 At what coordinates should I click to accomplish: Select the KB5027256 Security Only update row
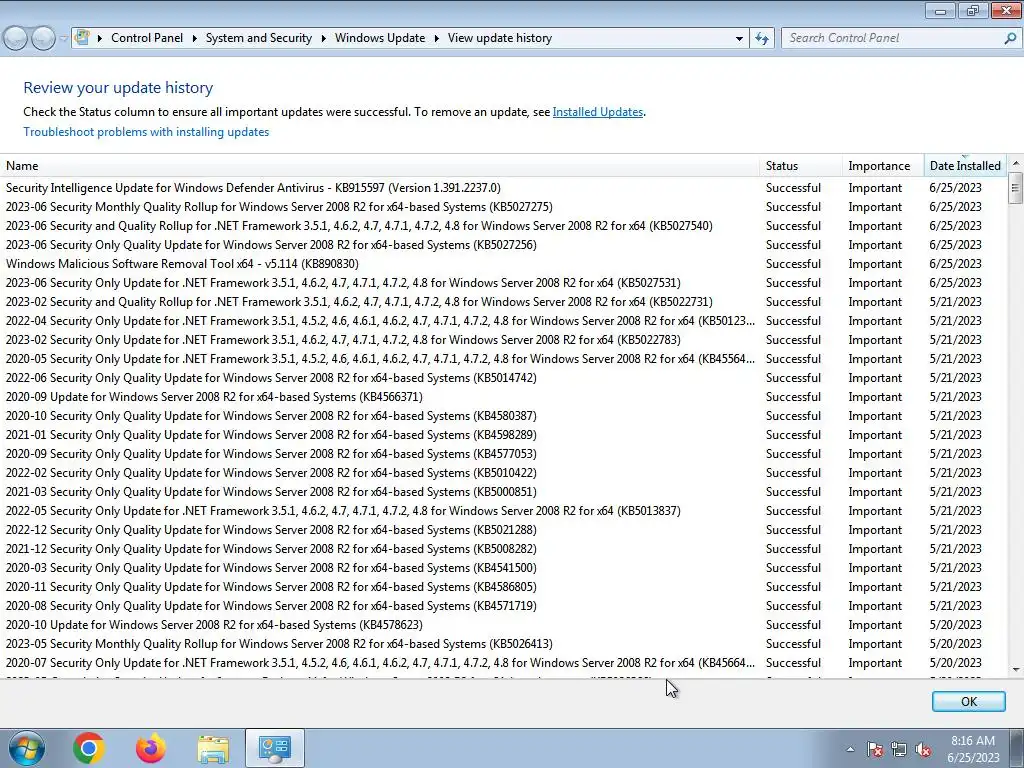click(503, 245)
